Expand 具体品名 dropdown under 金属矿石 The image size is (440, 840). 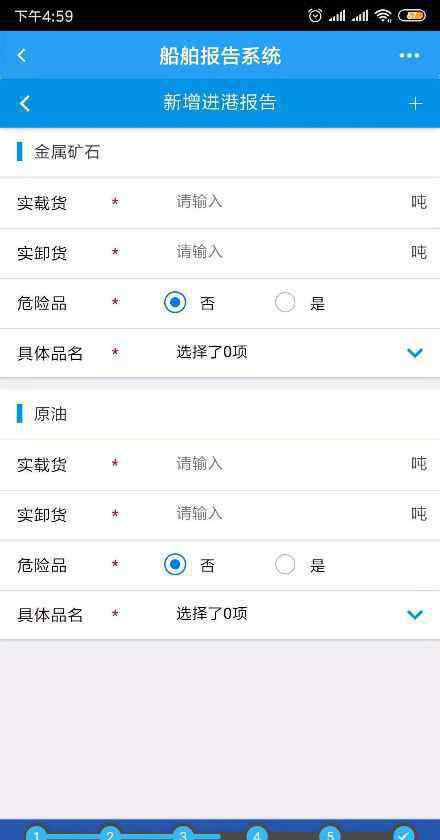[415, 353]
